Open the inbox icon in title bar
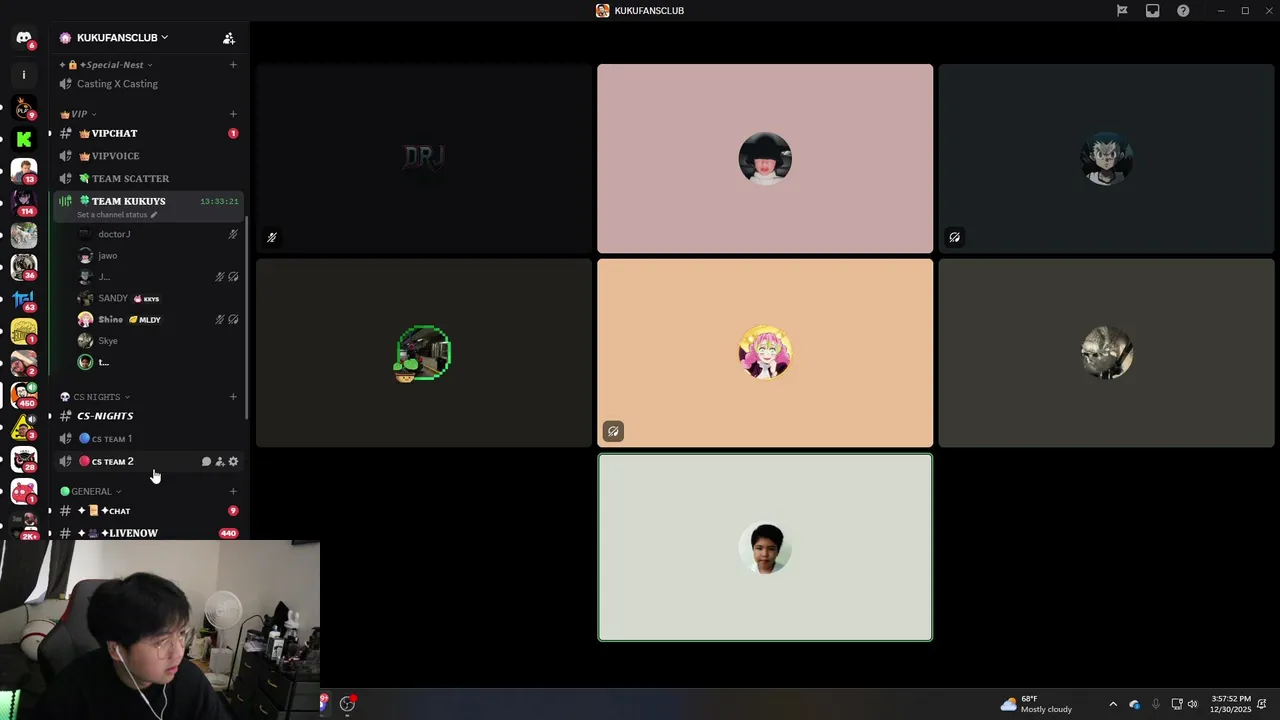1280x720 pixels. [1153, 11]
